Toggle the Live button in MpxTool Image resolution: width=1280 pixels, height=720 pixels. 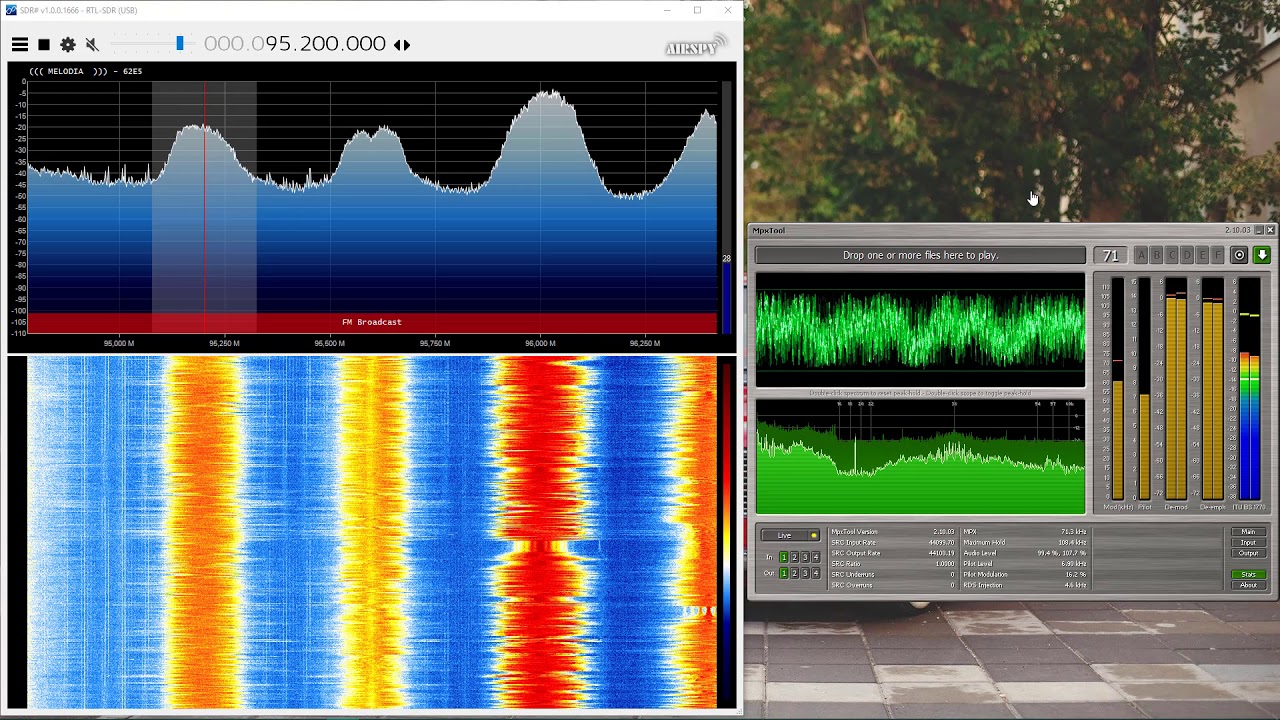pos(790,535)
